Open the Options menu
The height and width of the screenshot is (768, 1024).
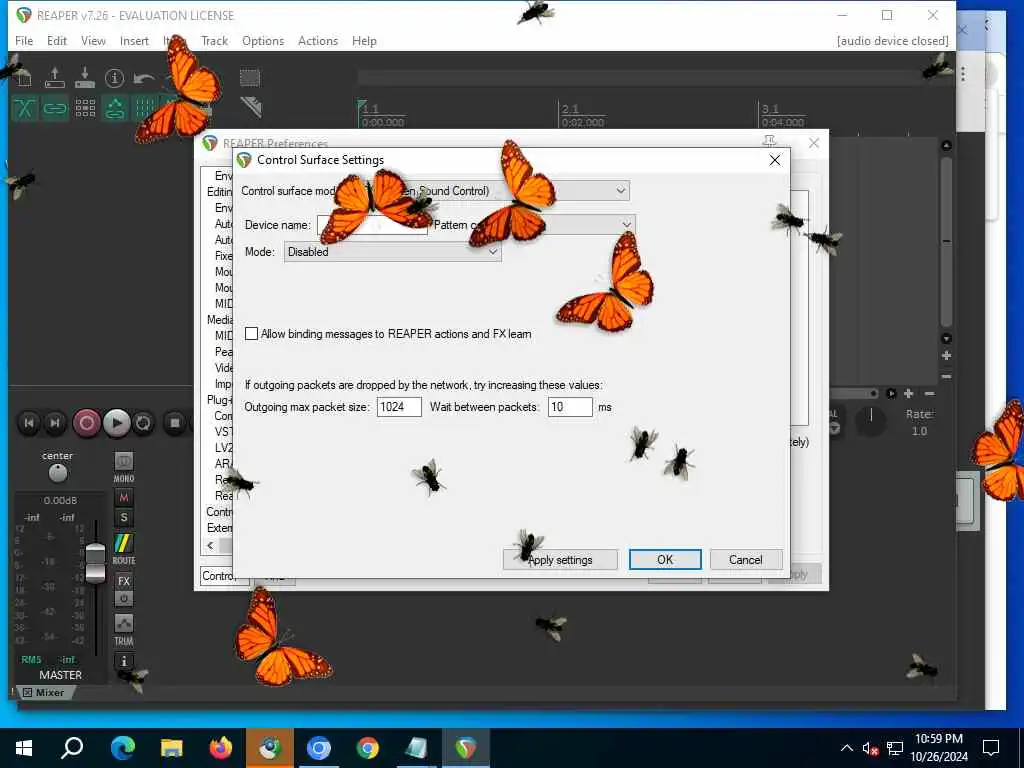(263, 40)
